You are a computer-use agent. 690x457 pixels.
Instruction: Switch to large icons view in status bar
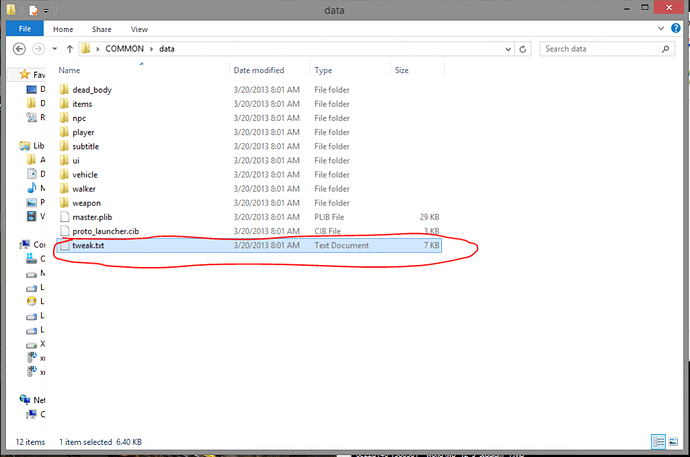[675, 441]
